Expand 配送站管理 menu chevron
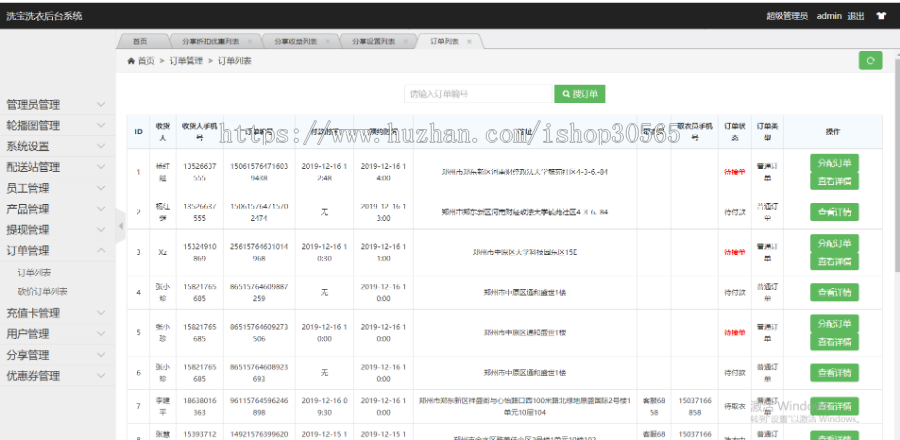Screen dimensions: 900x440 tap(101, 167)
